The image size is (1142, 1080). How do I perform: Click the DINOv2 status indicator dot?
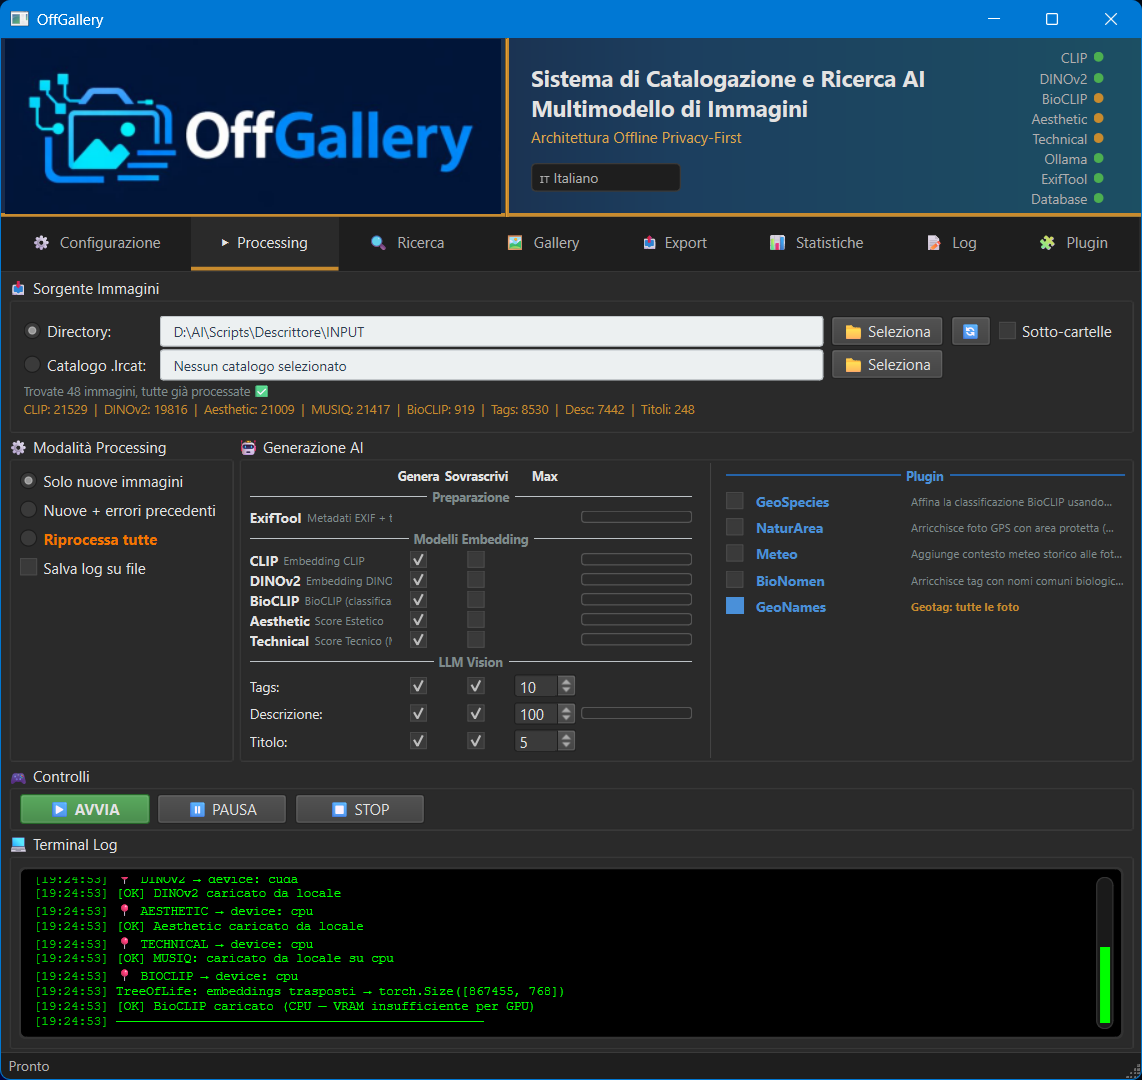(x=1098, y=78)
